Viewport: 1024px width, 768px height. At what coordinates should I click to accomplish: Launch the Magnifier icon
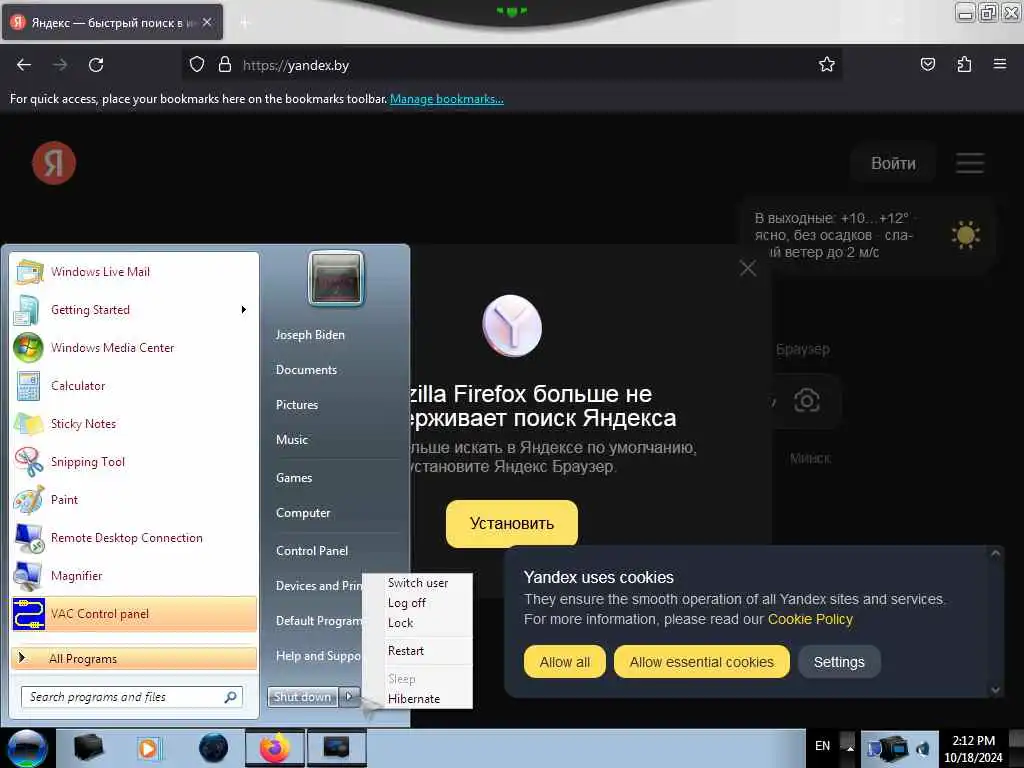[x=28, y=575]
